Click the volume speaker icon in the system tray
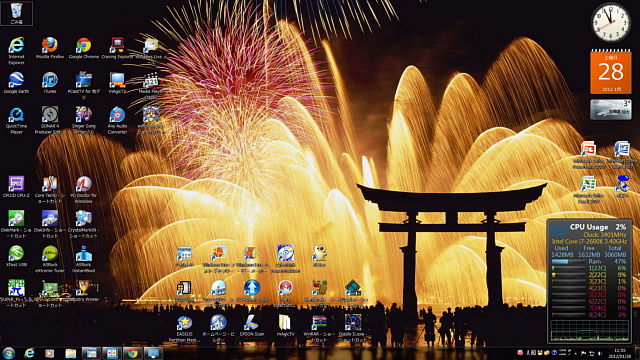 pos(600,353)
